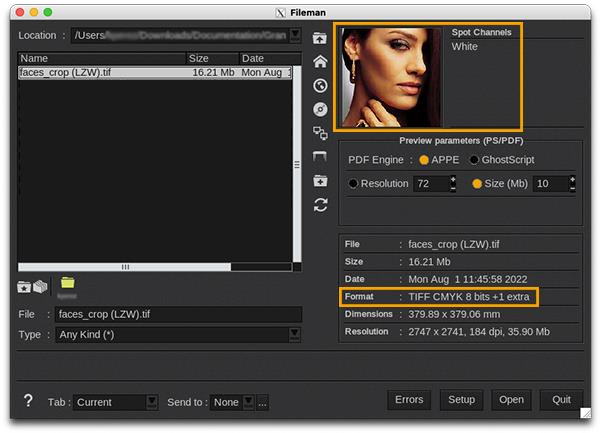Click the Date Mon Aug 1 value
Viewport: 600px width, 433px height.
[x=468, y=279]
